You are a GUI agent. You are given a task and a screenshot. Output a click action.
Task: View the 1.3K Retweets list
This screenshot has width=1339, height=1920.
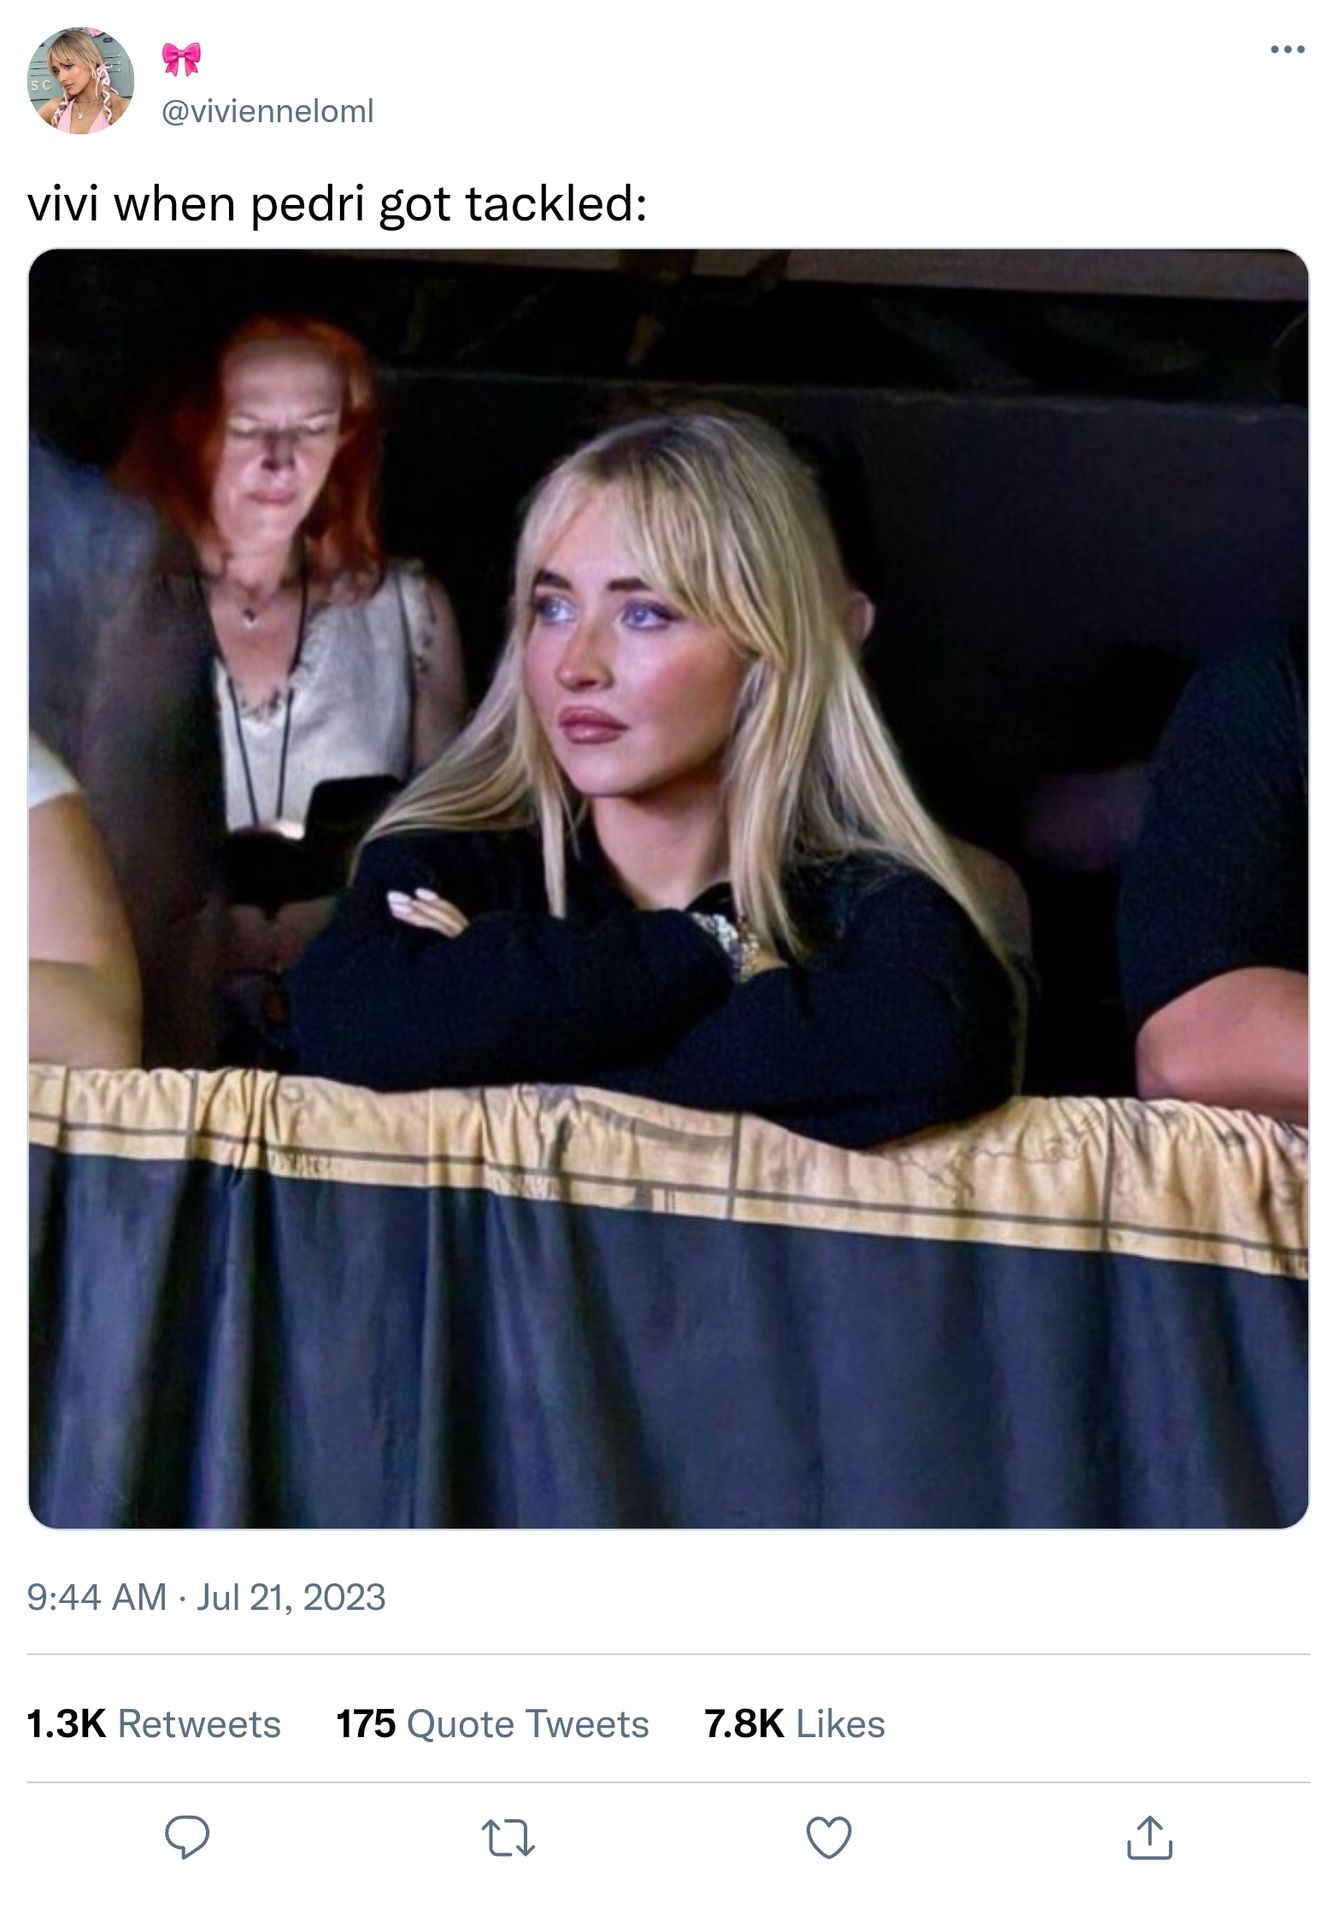(x=154, y=1724)
